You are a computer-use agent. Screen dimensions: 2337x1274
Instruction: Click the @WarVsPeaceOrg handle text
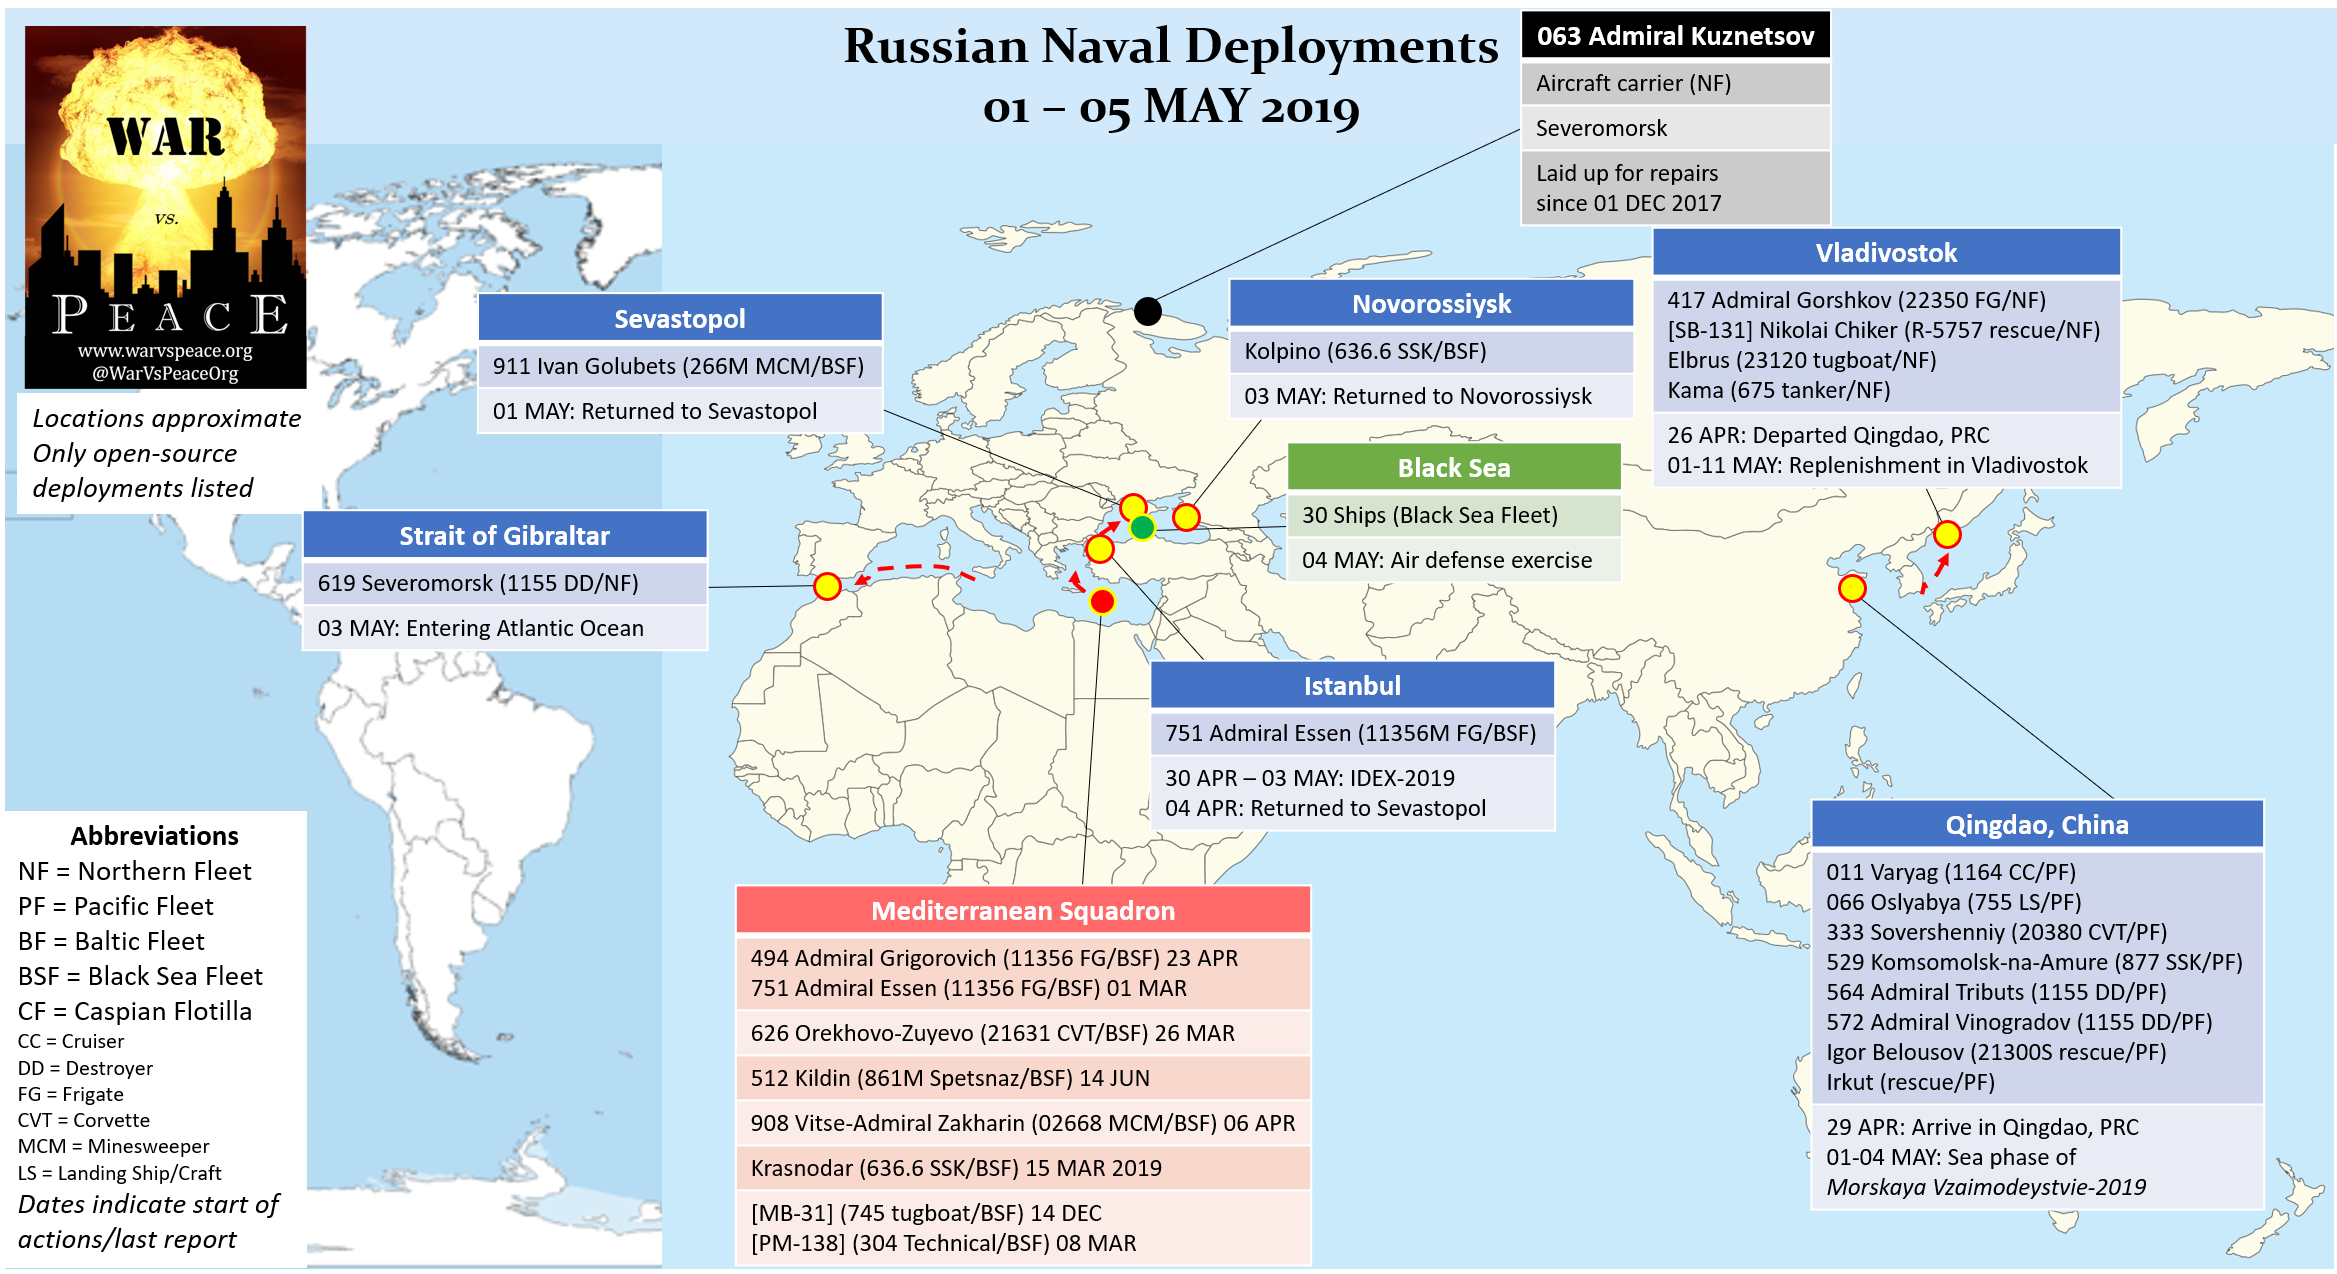166,374
